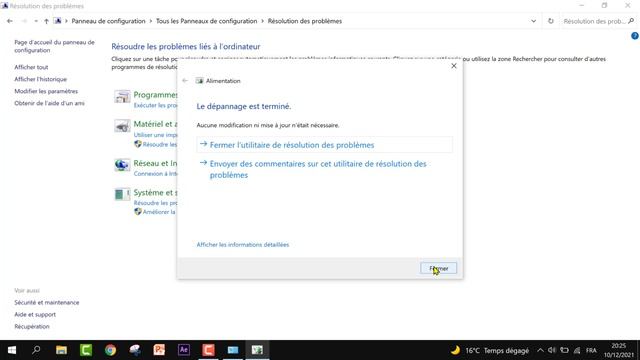Click Afficher tout in sidebar

(31, 67)
